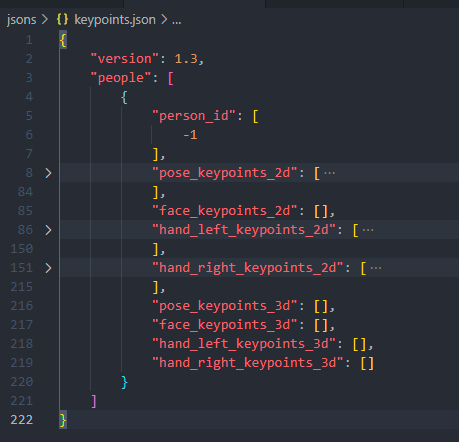Click the -1 value on line 6

190,135
